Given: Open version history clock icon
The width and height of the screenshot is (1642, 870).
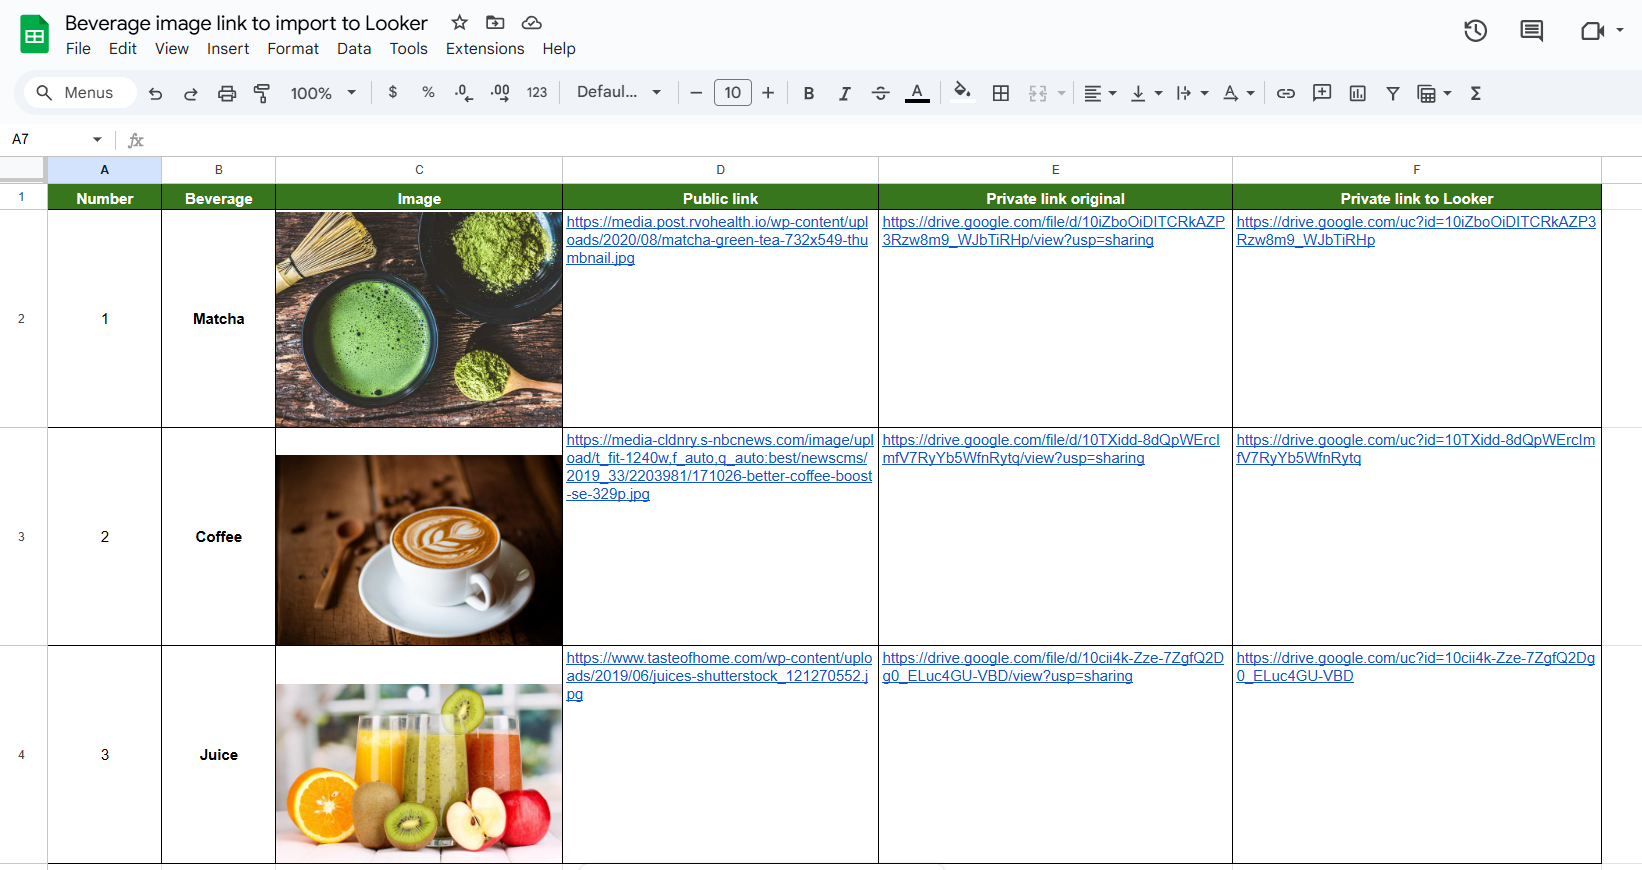Looking at the screenshot, I should coord(1475,31).
